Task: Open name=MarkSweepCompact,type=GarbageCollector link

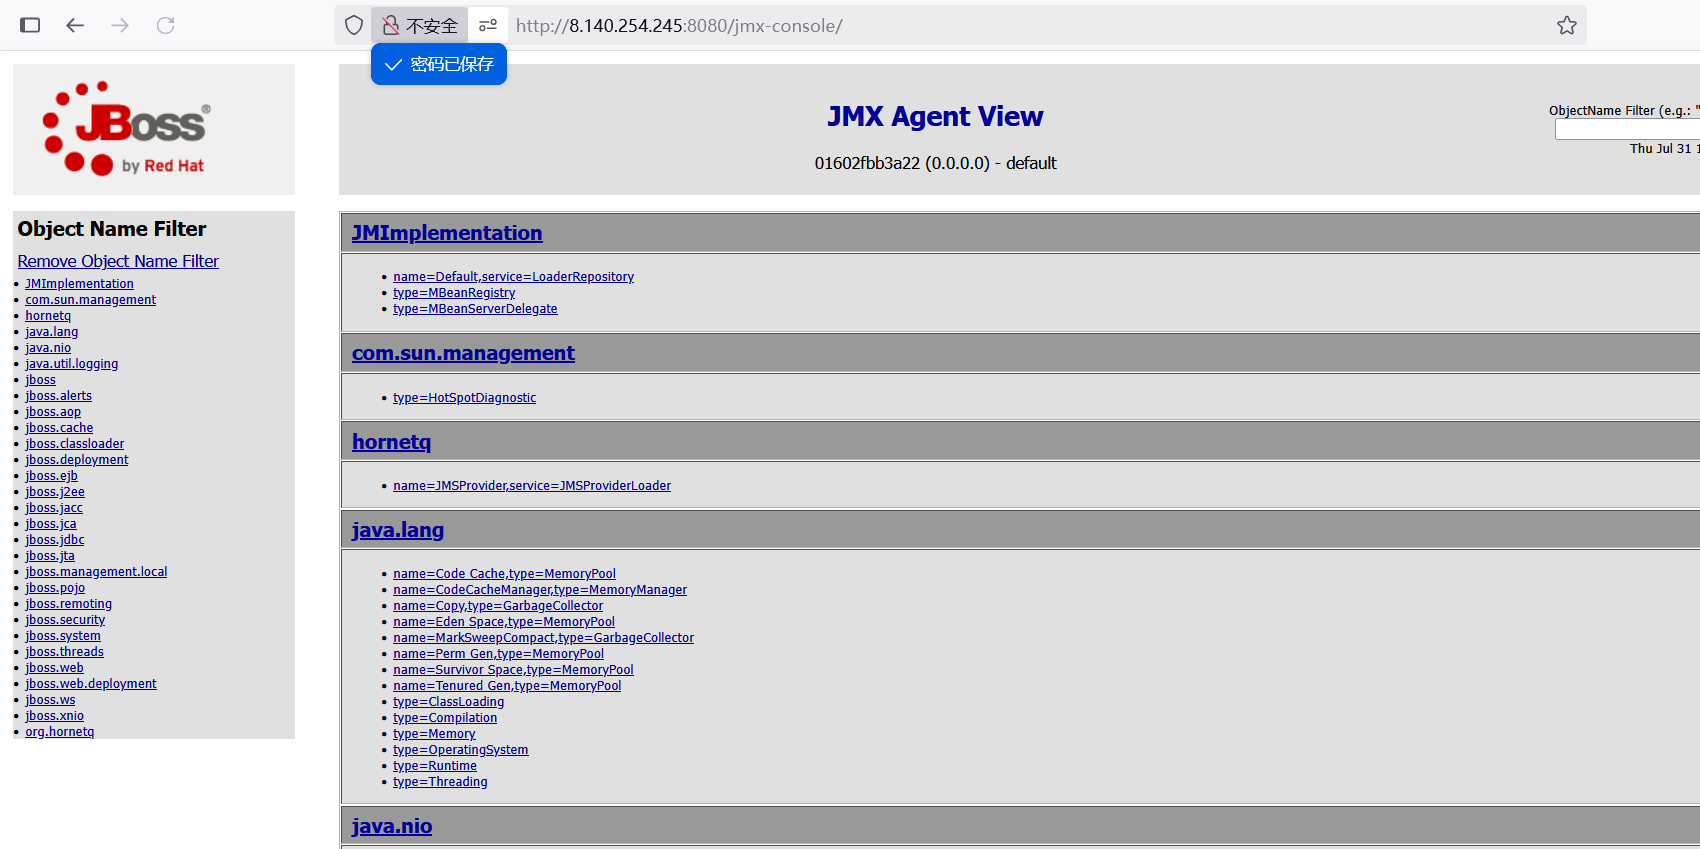Action: (x=543, y=638)
